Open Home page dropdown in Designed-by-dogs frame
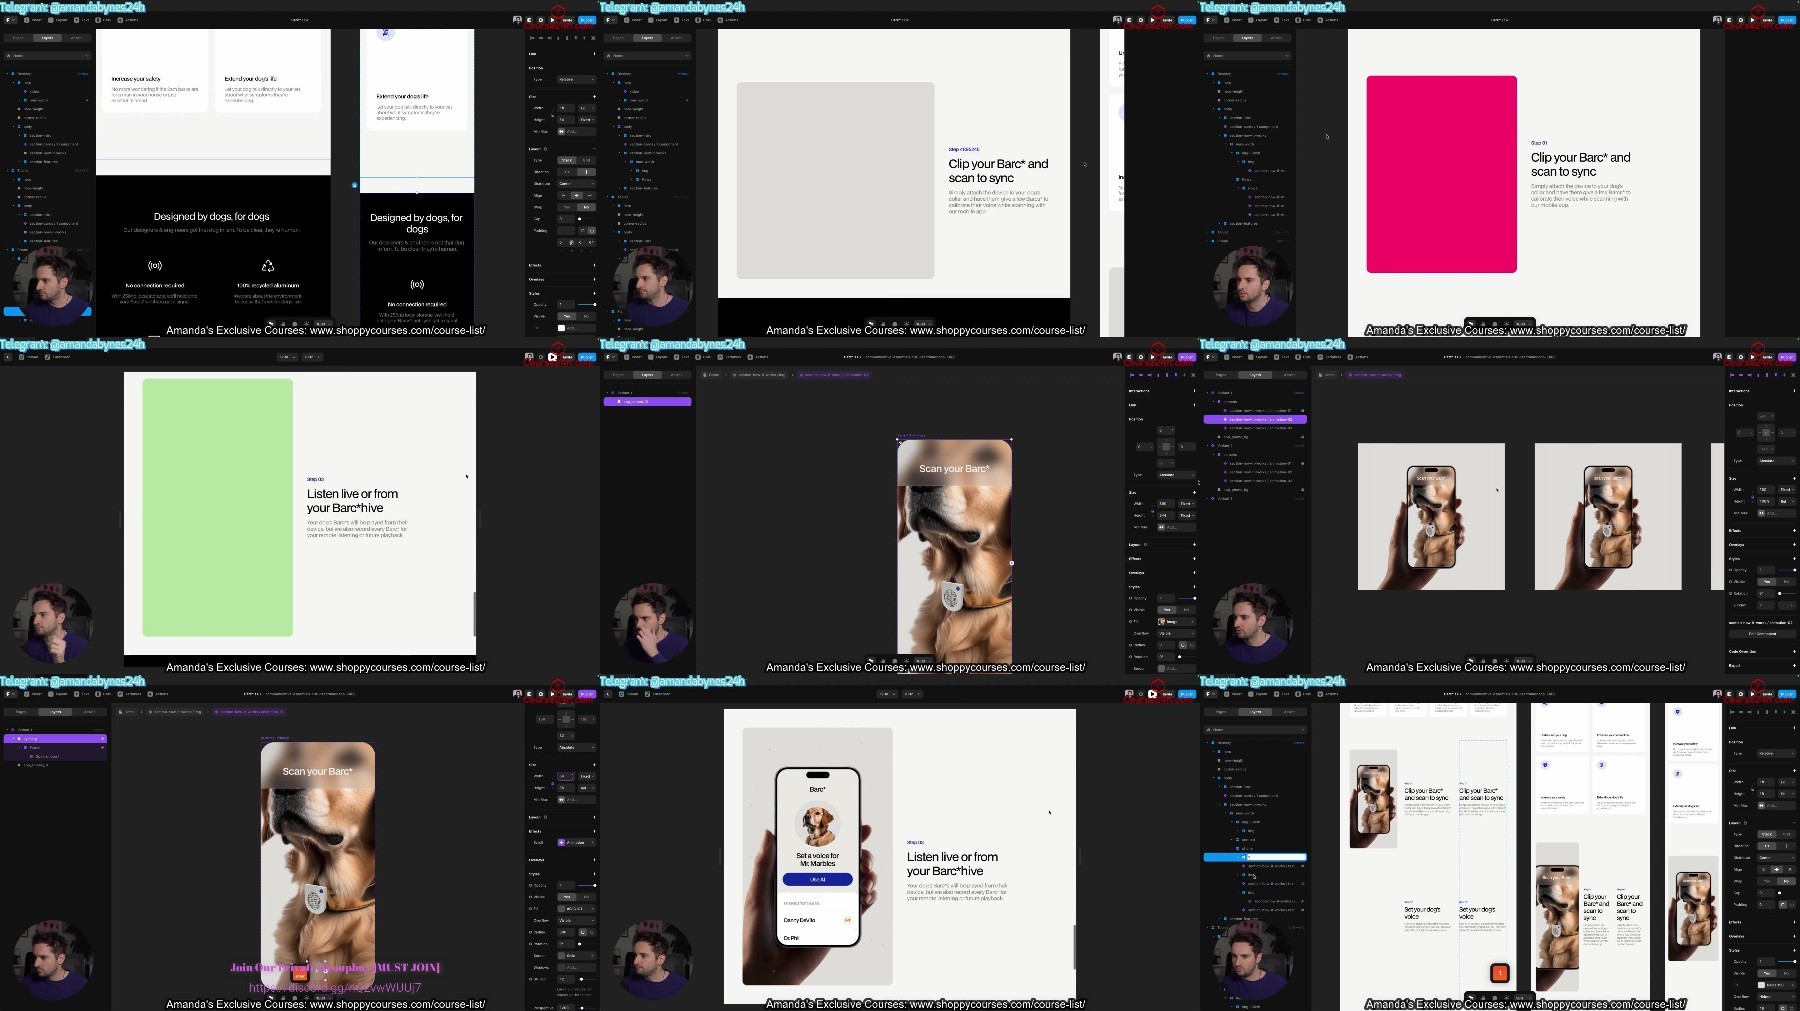 pyautogui.click(x=47, y=55)
